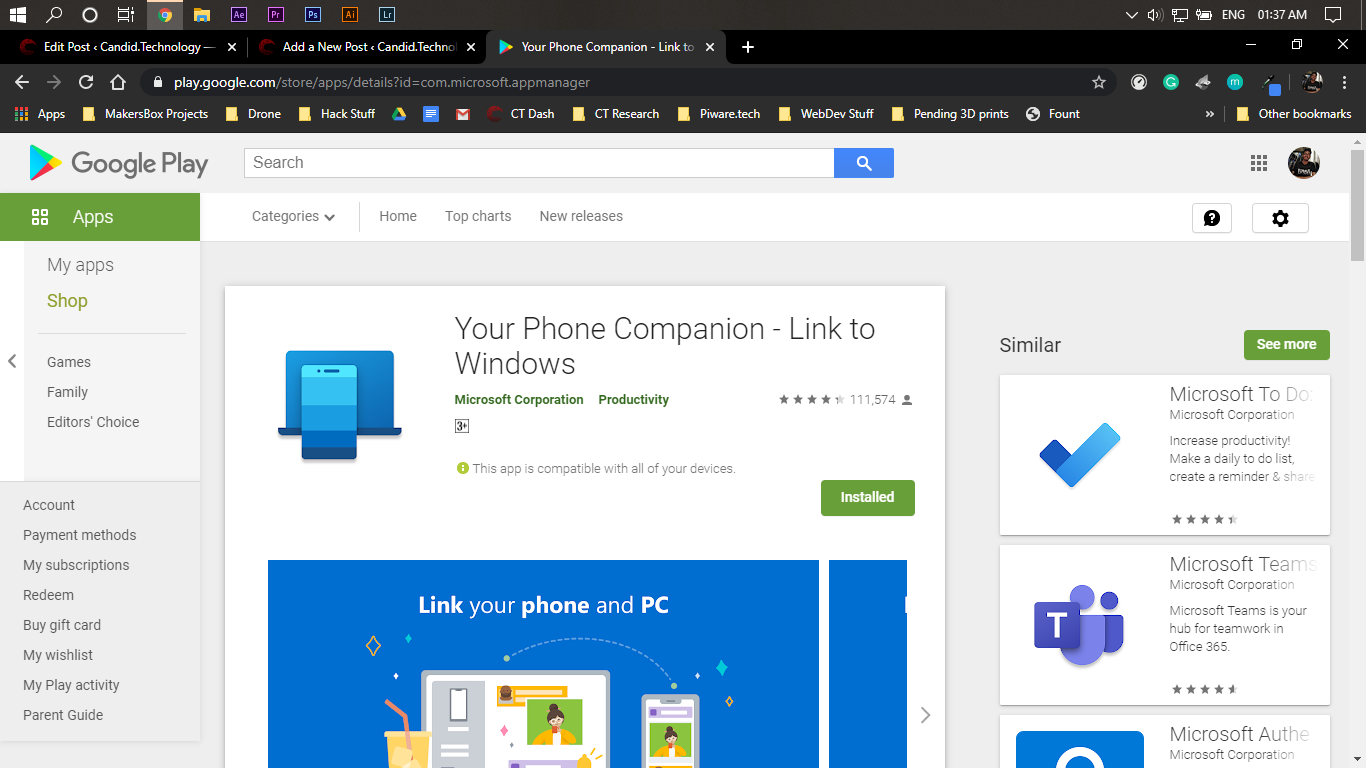Viewport: 1366px width, 768px height.
Task: Click the help question mark button
Action: (1212, 218)
